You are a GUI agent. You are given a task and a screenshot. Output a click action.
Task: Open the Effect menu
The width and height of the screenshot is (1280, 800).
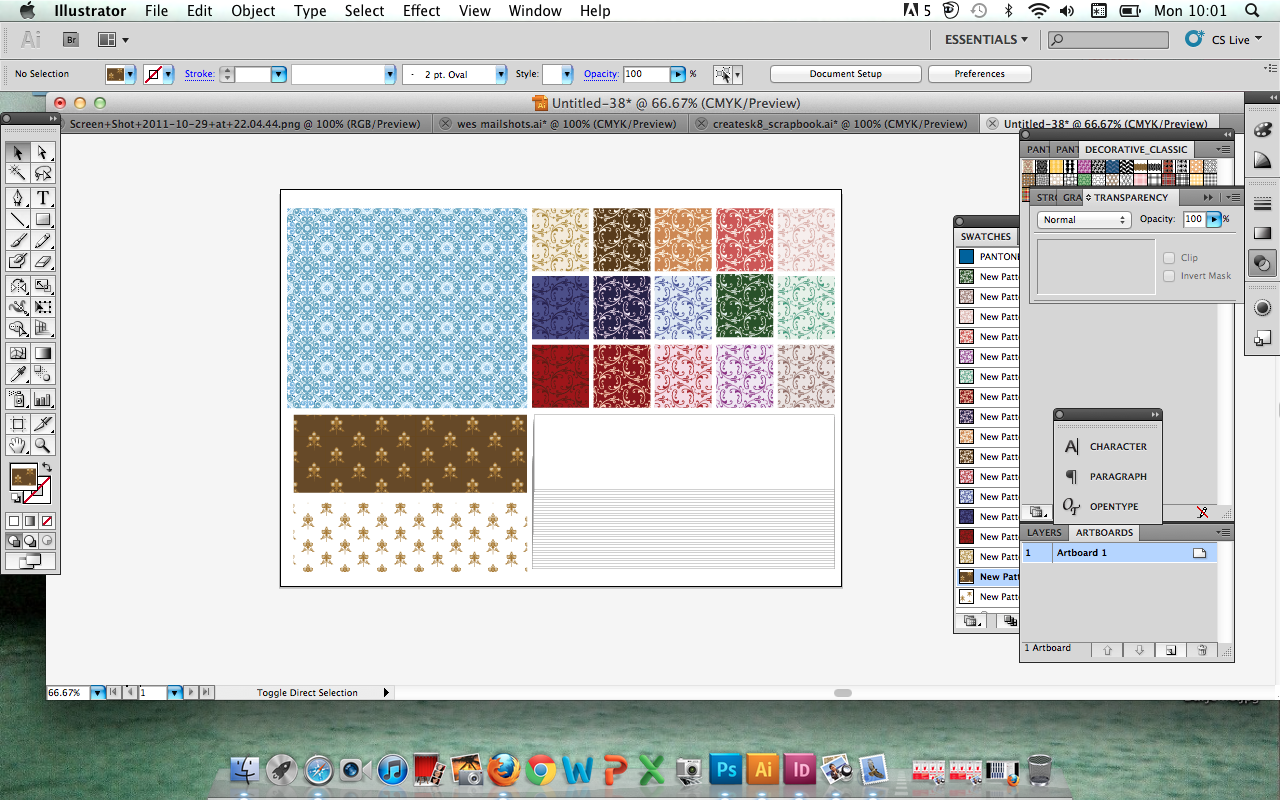(x=421, y=11)
